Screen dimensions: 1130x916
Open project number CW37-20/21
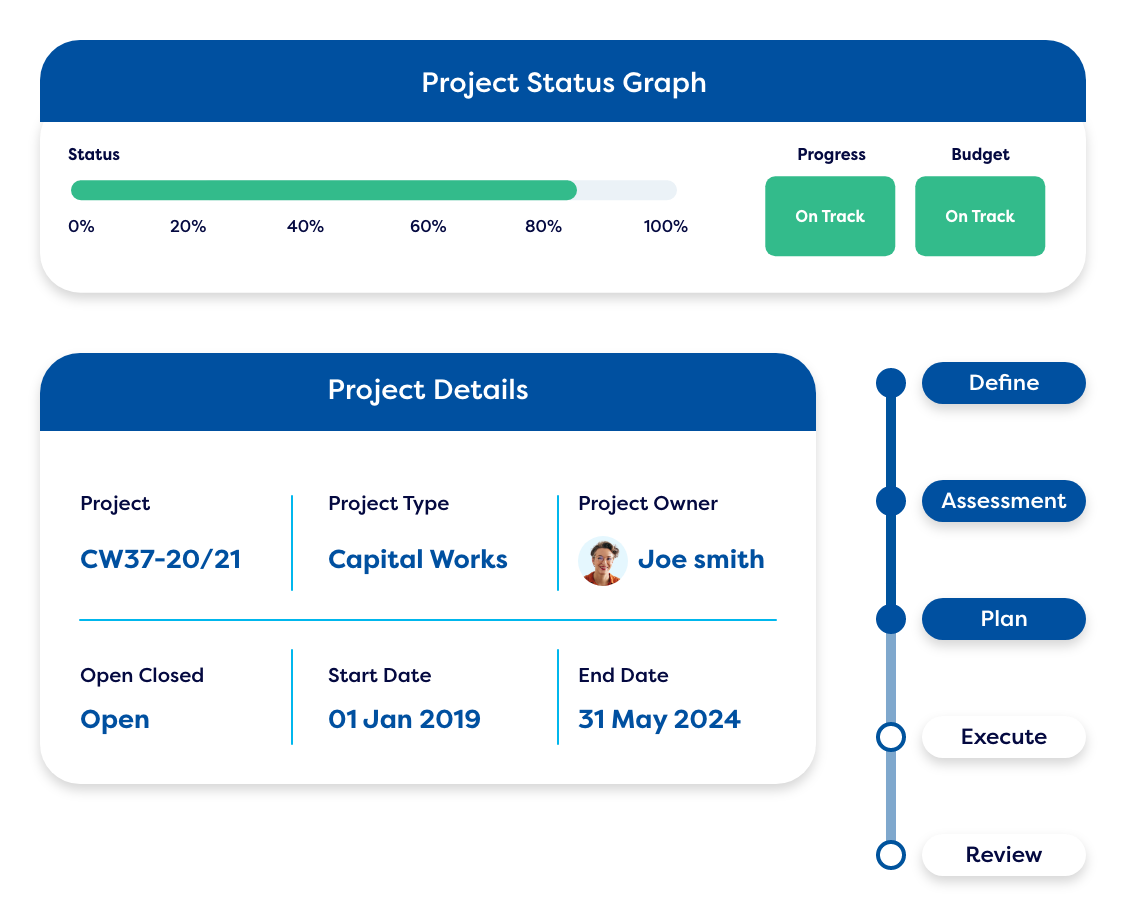[x=161, y=559]
